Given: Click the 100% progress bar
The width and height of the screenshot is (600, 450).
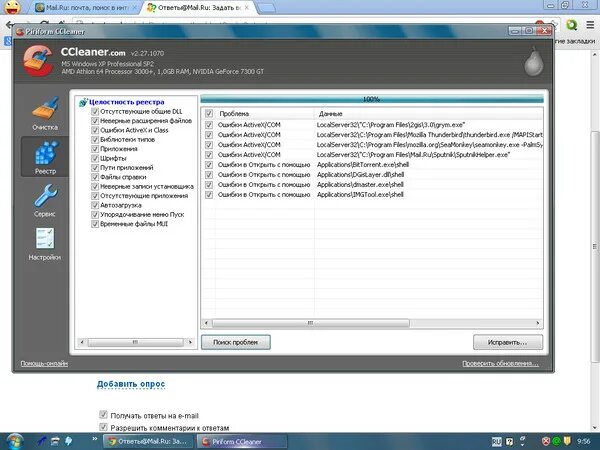Looking at the screenshot, I should [x=372, y=99].
